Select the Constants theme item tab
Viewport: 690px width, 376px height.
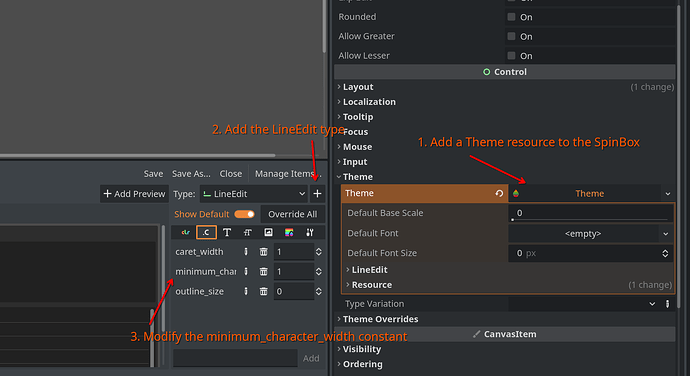[x=206, y=232]
